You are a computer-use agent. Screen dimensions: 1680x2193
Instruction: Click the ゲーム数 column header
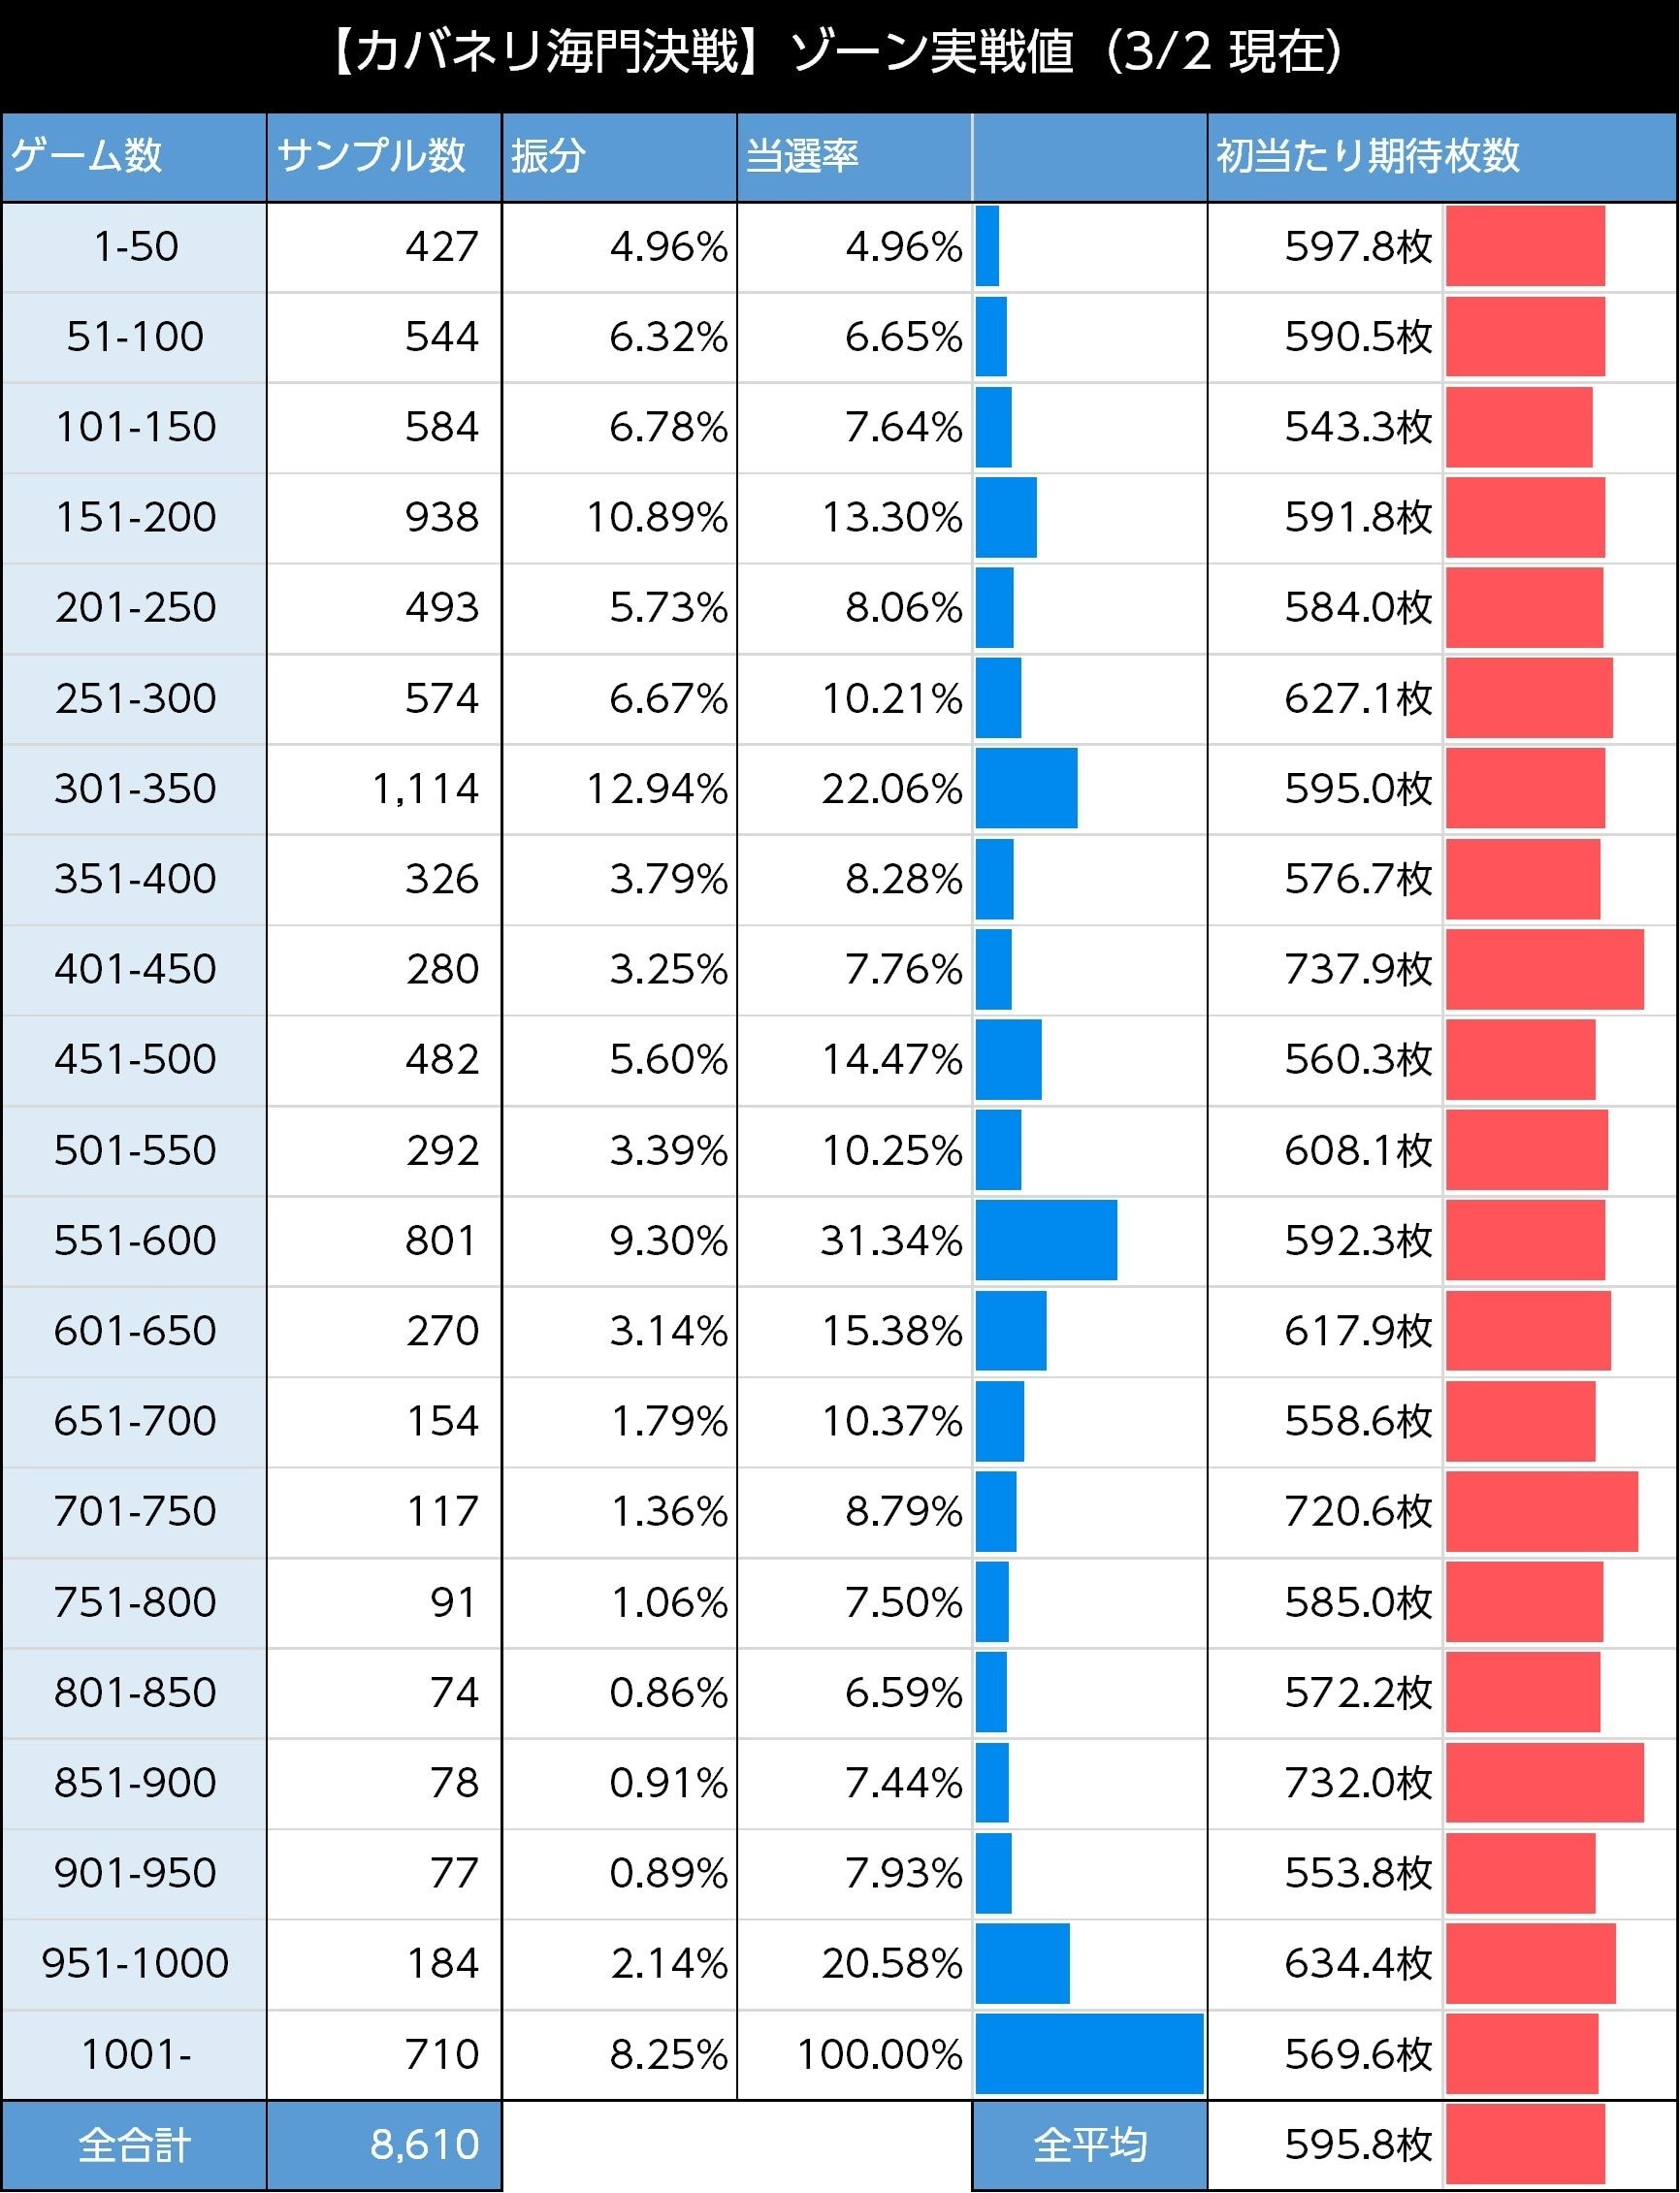[87, 156]
